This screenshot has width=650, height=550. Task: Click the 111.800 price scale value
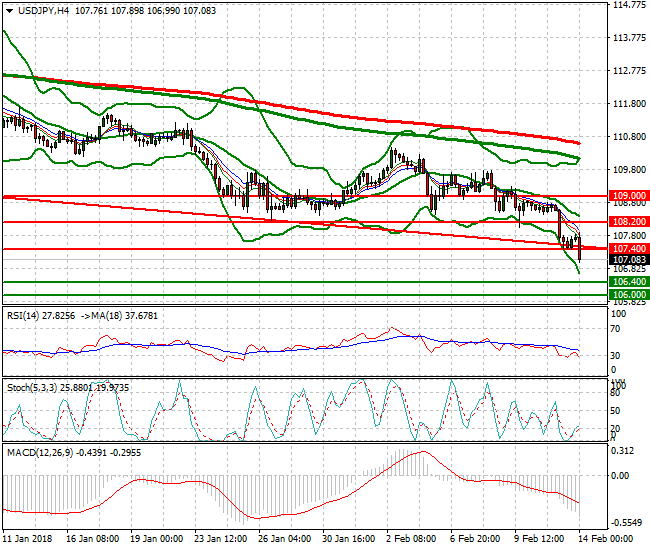pos(629,104)
